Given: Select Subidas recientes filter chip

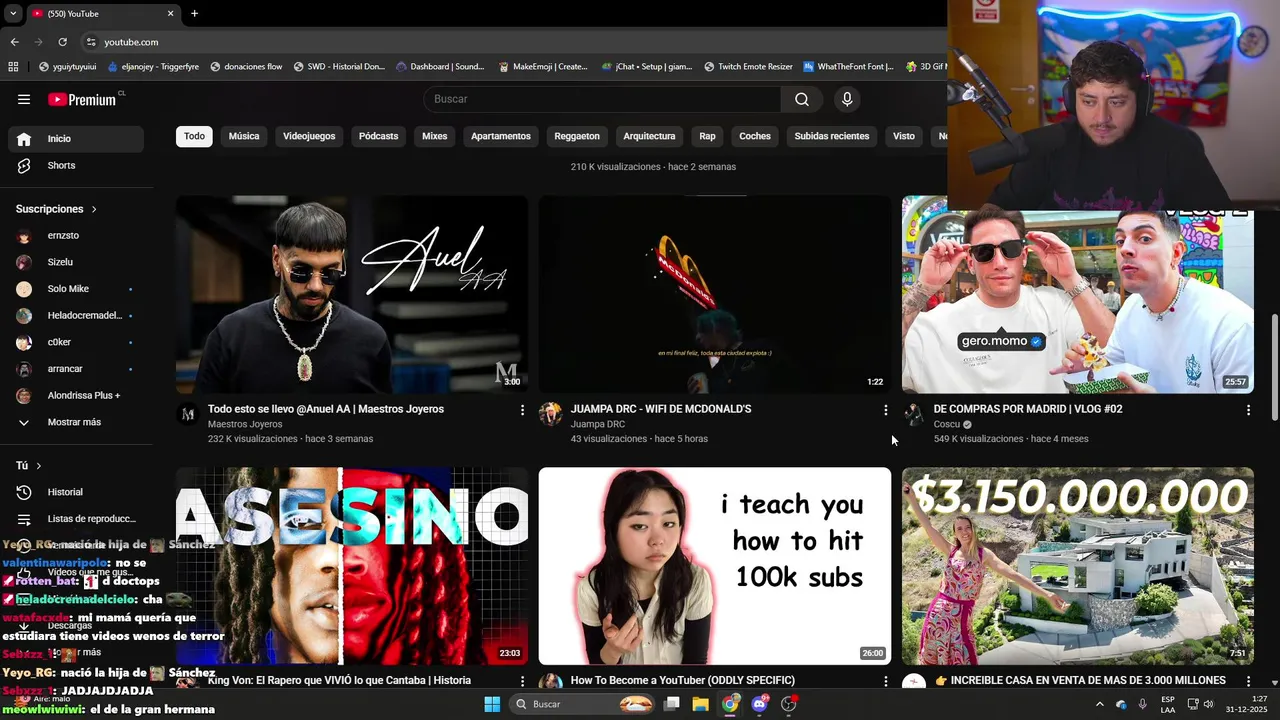Looking at the screenshot, I should 831,136.
